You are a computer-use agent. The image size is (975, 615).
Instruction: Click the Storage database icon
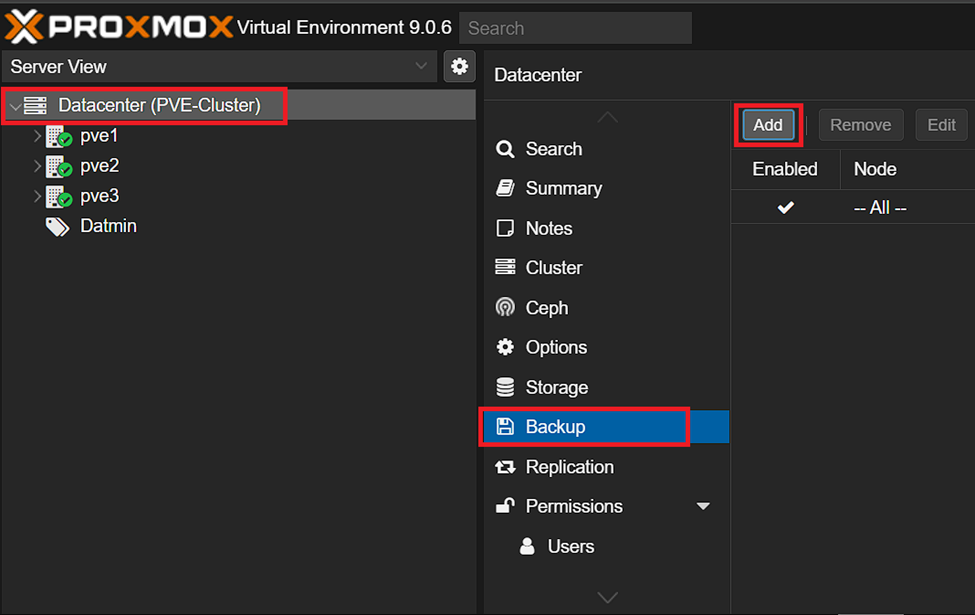coord(506,387)
